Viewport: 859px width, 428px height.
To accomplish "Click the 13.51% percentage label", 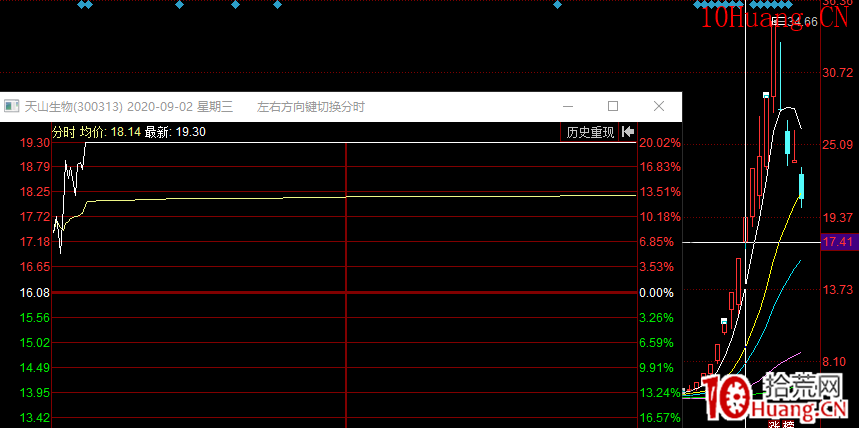I will (x=660, y=192).
